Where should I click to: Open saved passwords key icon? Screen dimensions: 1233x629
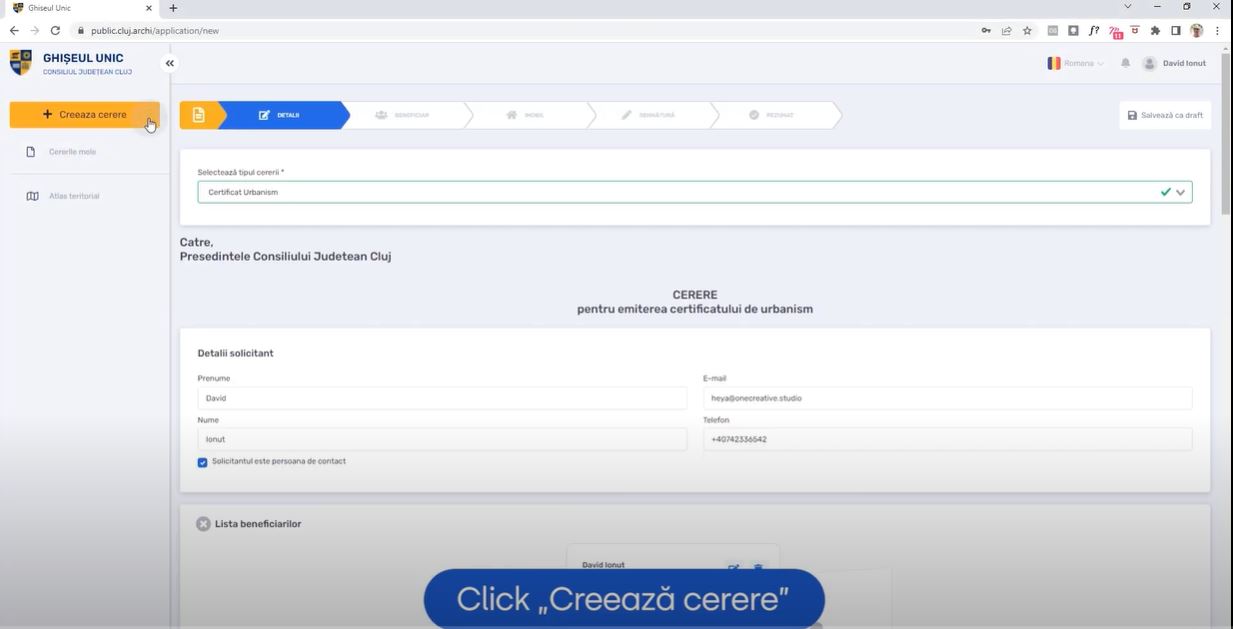pyautogui.click(x=986, y=31)
